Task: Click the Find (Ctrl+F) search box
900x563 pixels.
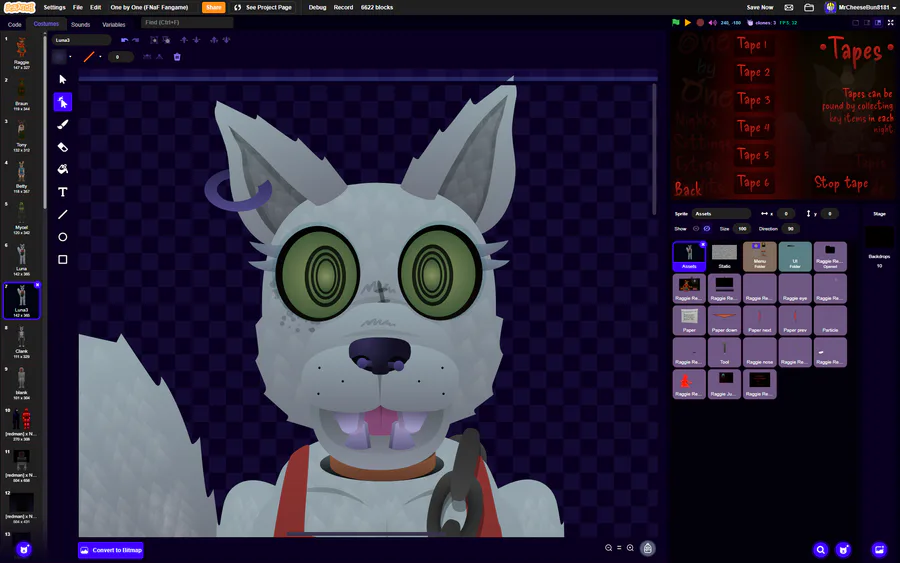Action: (x=187, y=22)
